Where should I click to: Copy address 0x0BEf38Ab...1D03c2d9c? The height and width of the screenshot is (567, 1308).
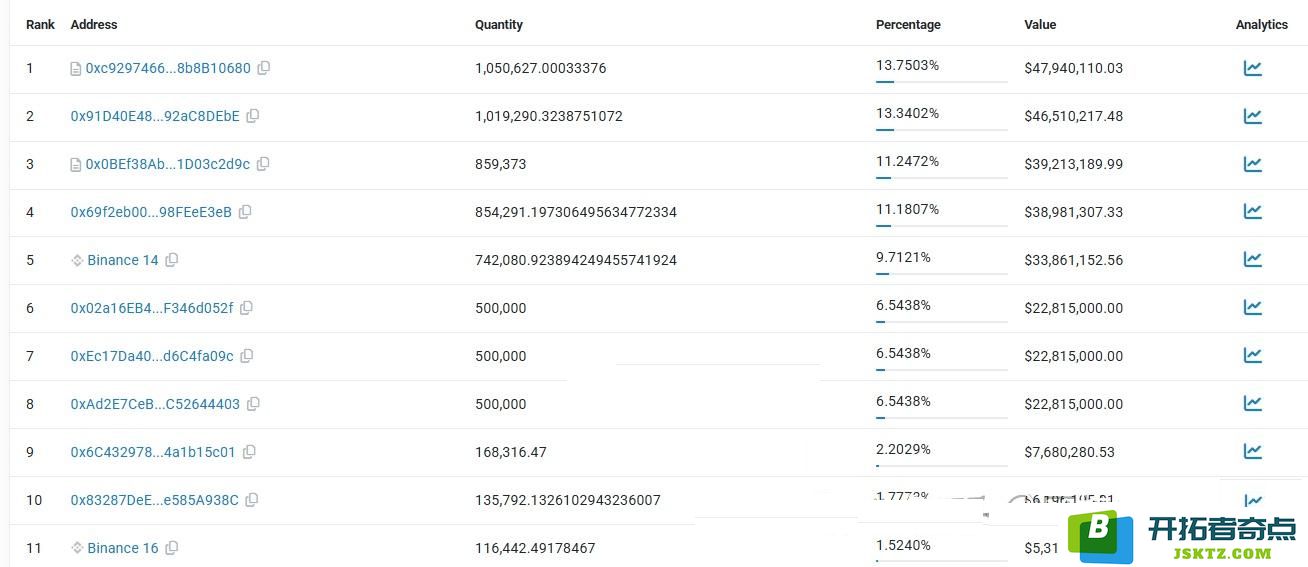tap(263, 164)
